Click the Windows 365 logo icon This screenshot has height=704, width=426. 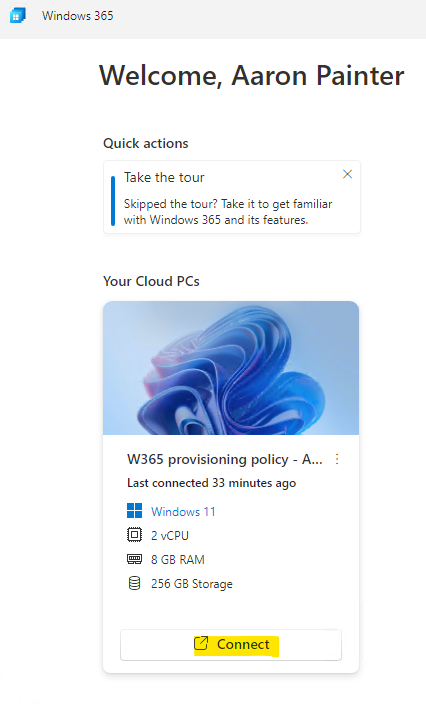coord(17,16)
